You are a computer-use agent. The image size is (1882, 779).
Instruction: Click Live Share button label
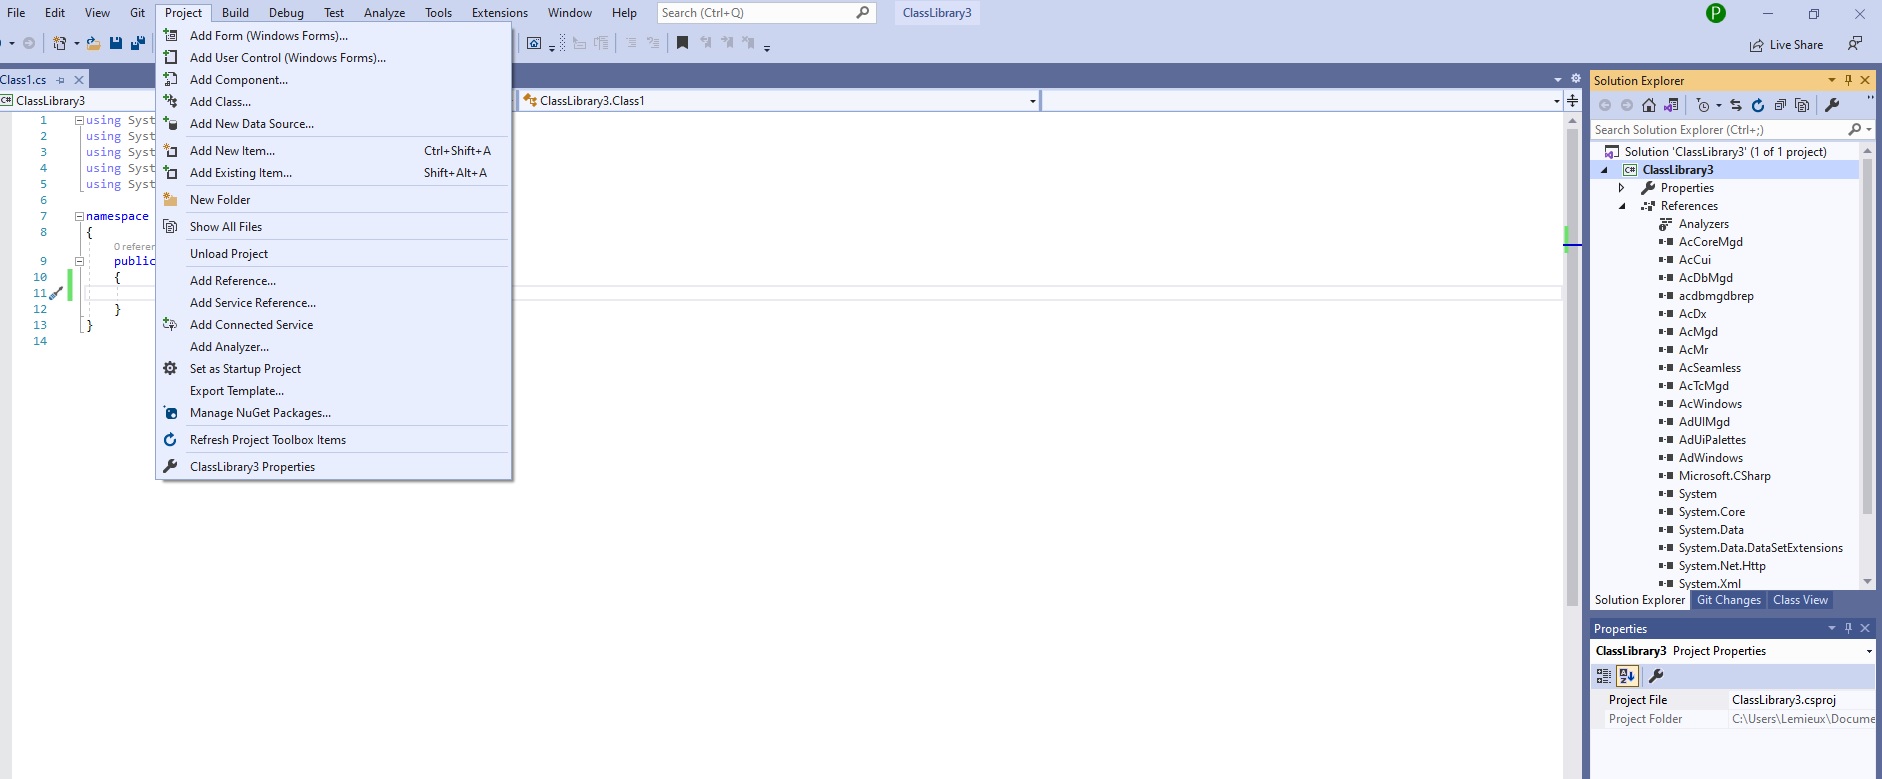(x=1796, y=45)
